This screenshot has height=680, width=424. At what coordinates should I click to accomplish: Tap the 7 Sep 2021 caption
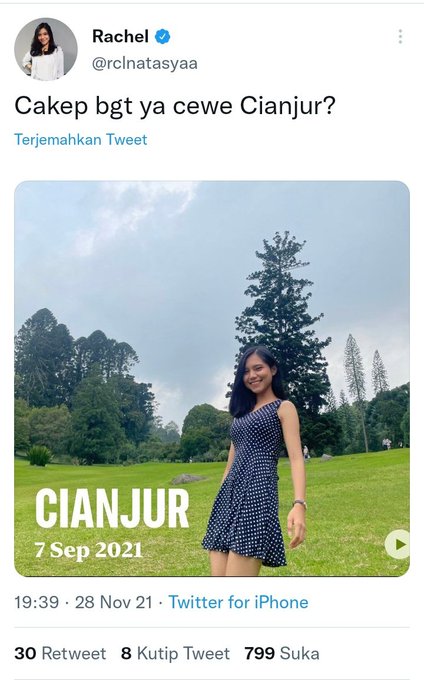[88, 550]
